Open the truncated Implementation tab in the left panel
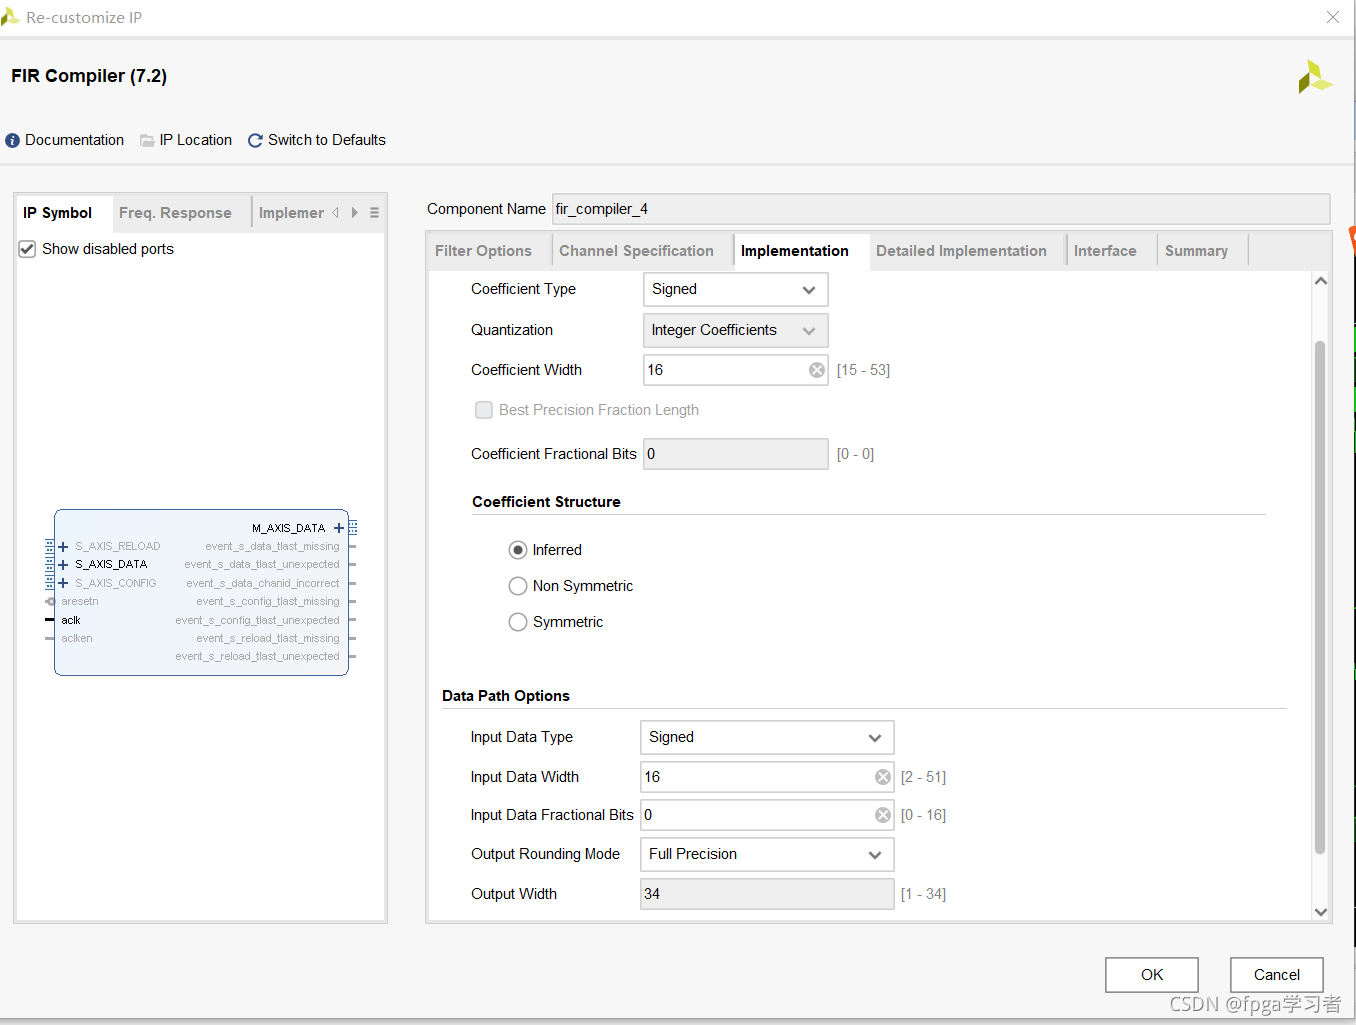The height and width of the screenshot is (1025, 1356). (x=291, y=213)
